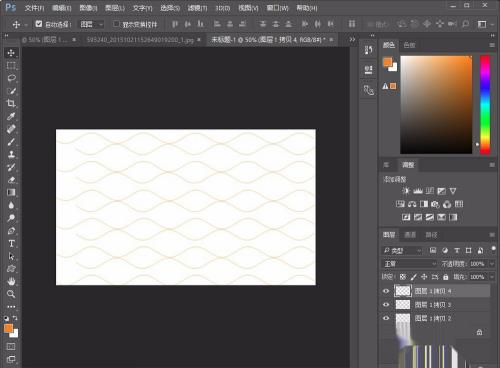Viewport: 500px width, 368px height.
Task: Toggle the auto-select checkbox in options bar
Action: (x=39, y=24)
